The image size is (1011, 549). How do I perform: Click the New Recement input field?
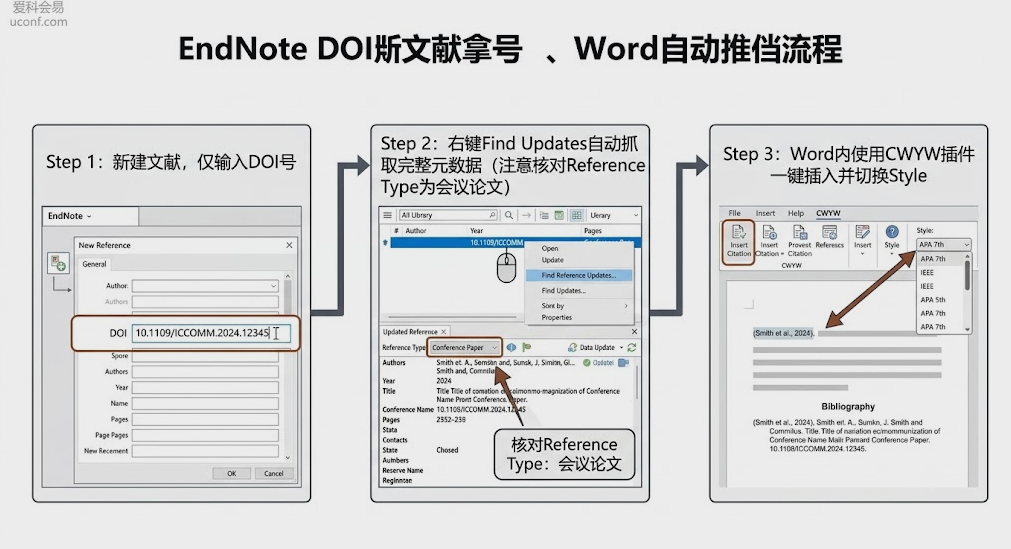(x=205, y=451)
